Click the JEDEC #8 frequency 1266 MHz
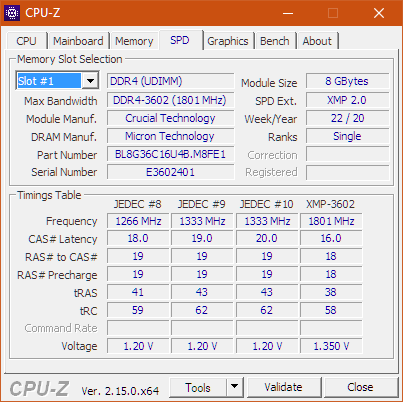Image resolution: width=403 pixels, height=402 pixels. (138, 221)
